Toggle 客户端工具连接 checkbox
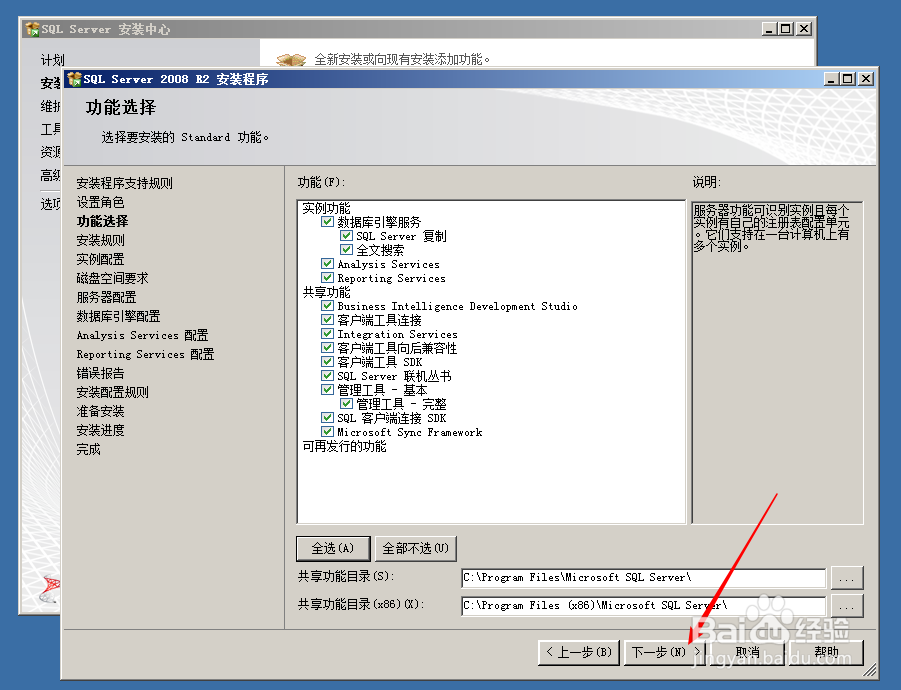This screenshot has width=901, height=690. click(328, 319)
